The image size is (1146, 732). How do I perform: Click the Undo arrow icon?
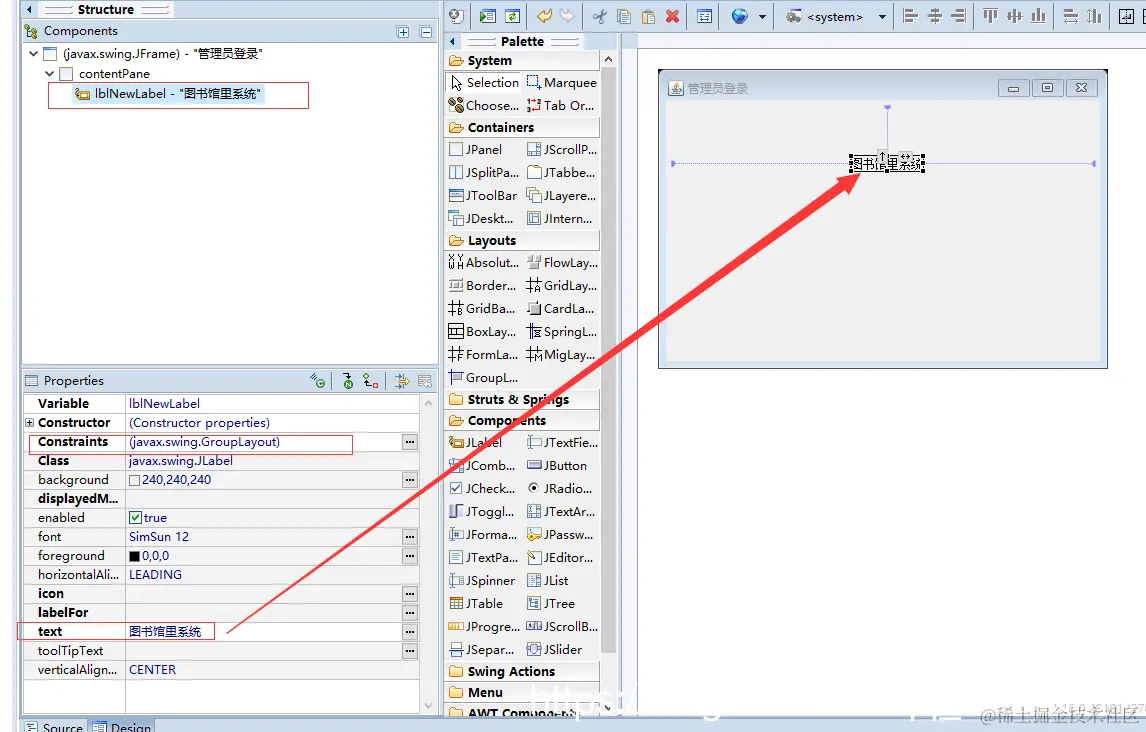544,16
